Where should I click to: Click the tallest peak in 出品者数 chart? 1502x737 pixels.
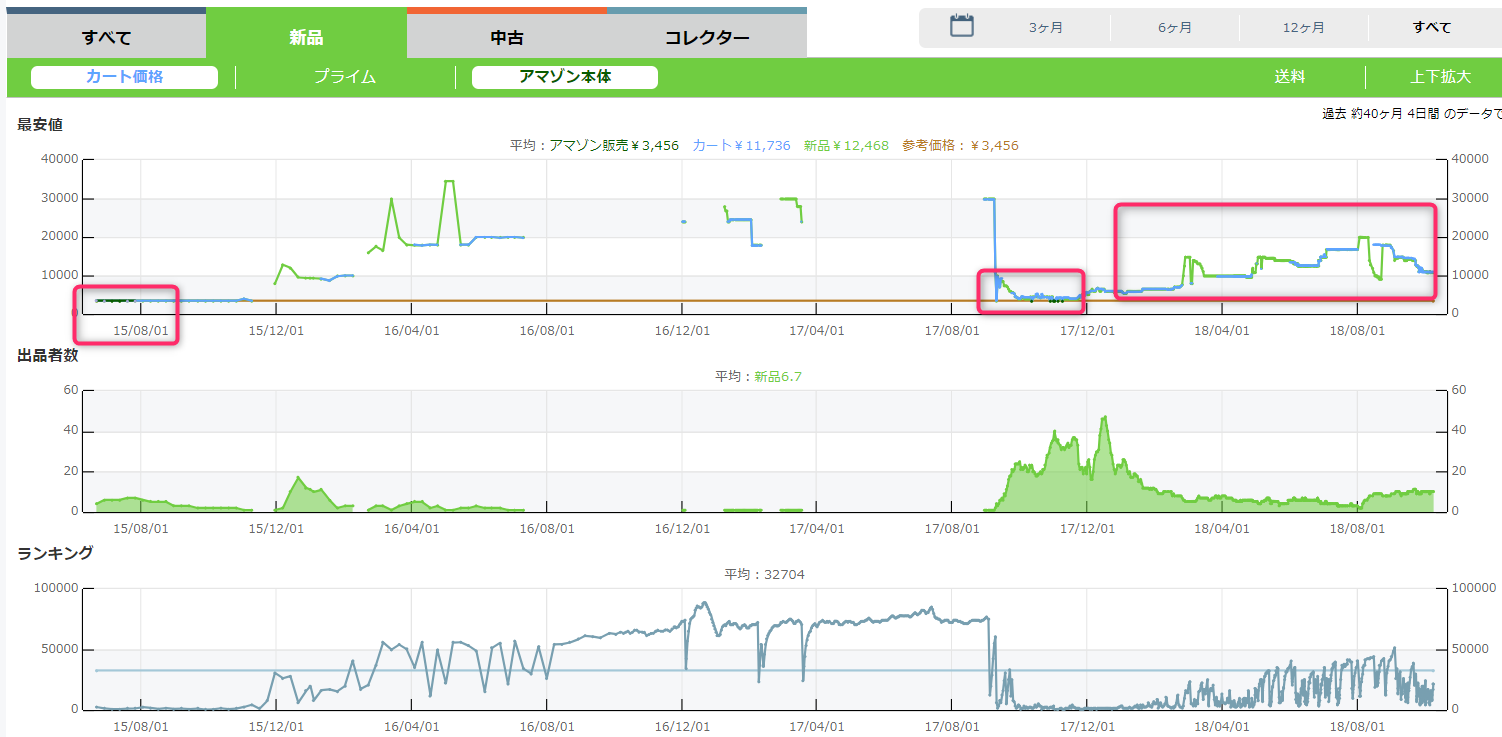1104,418
